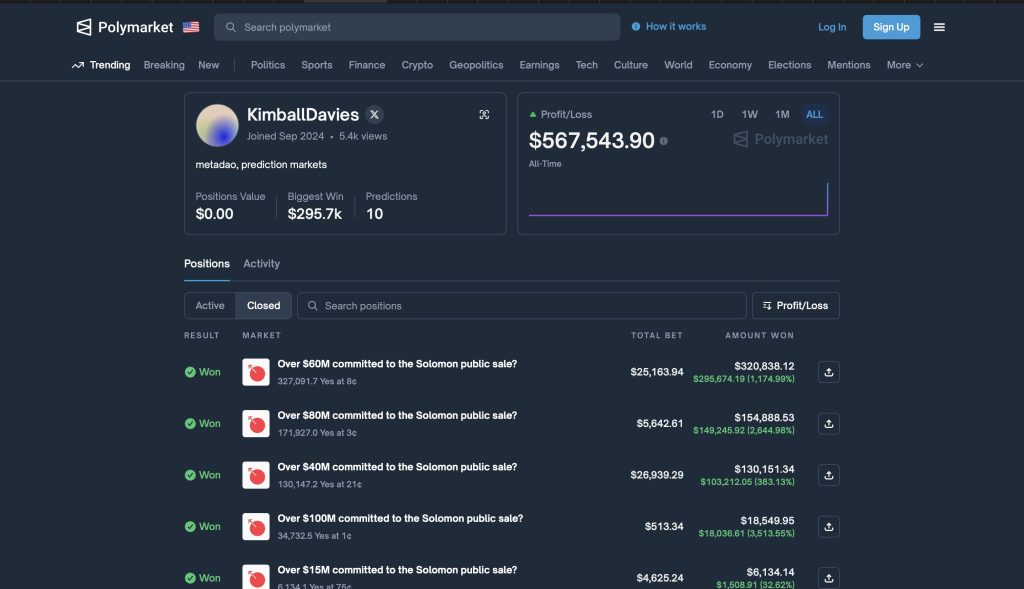Click the expand icon on profile card

pos(484,115)
